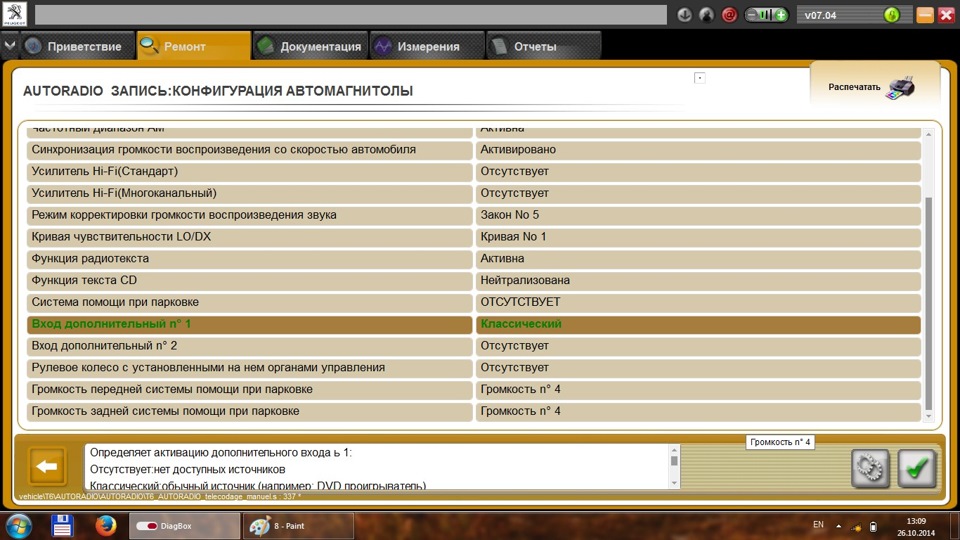Image resolution: width=960 pixels, height=540 pixels.
Task: Click the parameter list scrollbar thumb
Action: point(928,303)
